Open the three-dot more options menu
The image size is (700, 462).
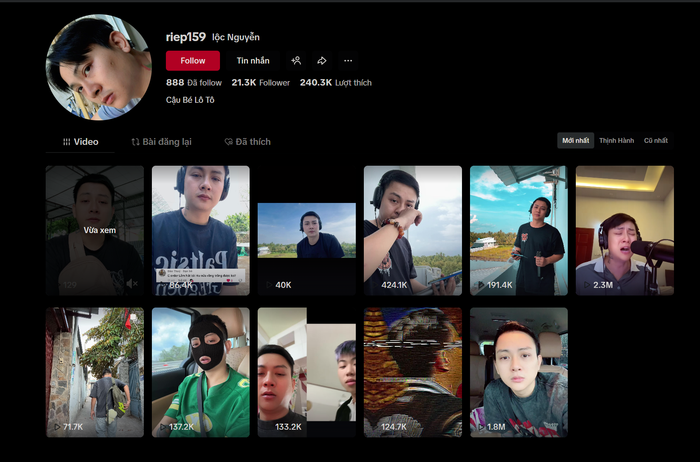[348, 60]
